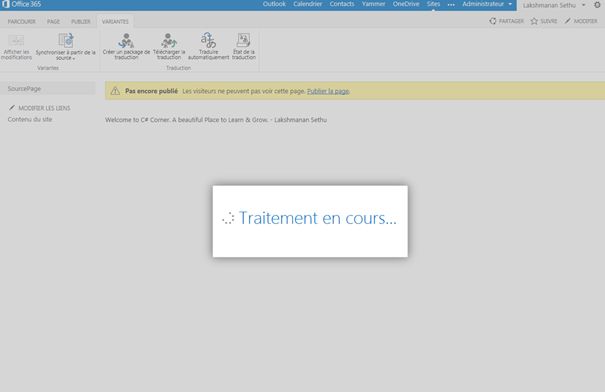Click MODIFIER LES LIENS pencil link

[39, 108]
